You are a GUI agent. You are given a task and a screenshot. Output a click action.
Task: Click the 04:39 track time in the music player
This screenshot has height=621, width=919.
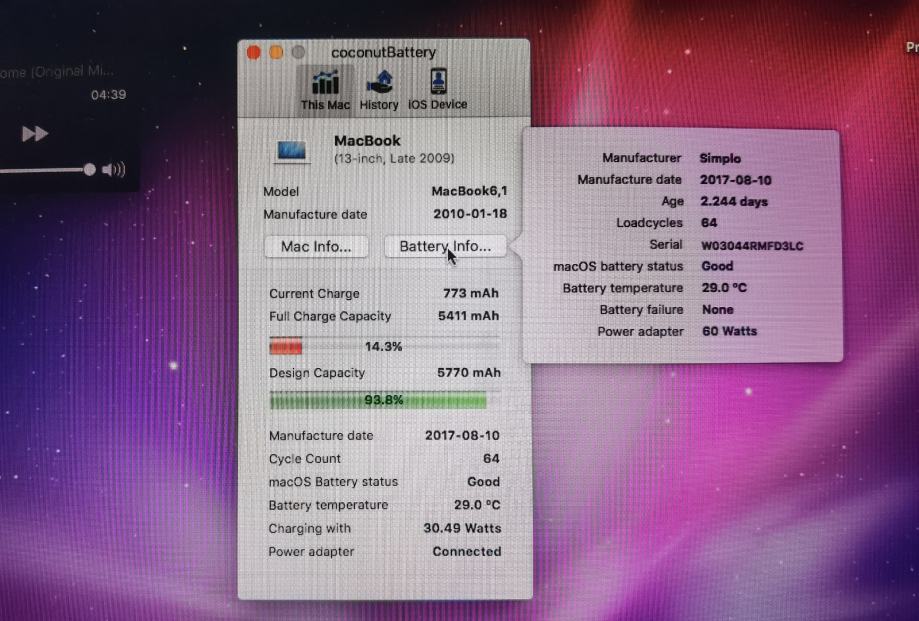(108, 94)
